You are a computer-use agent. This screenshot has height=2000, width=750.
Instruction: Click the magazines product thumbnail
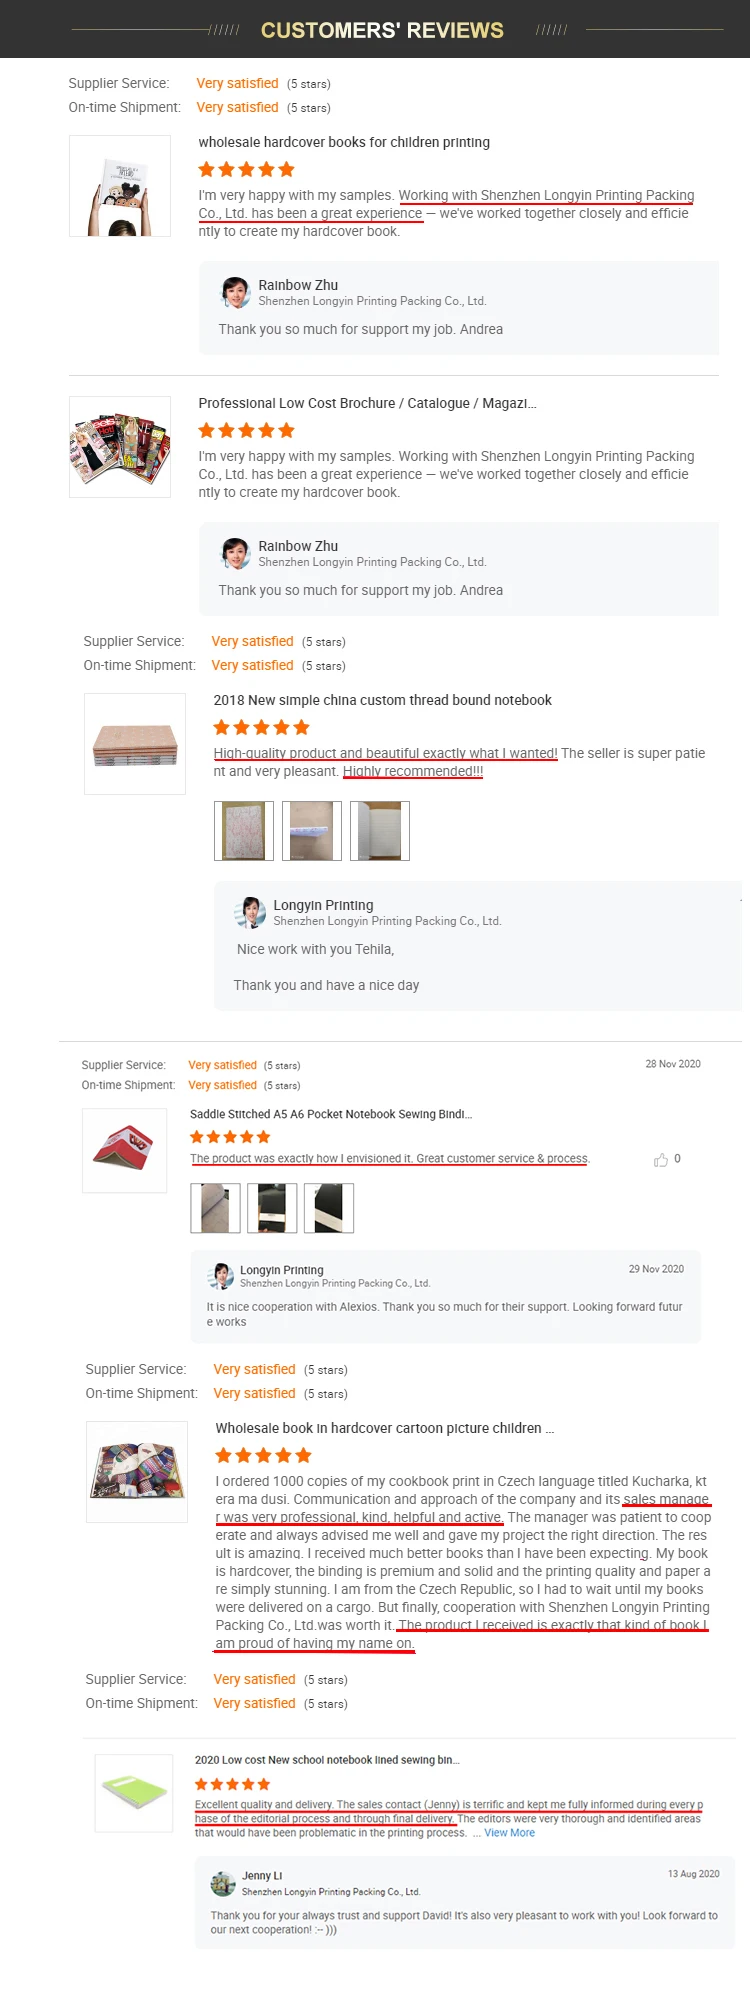[120, 447]
